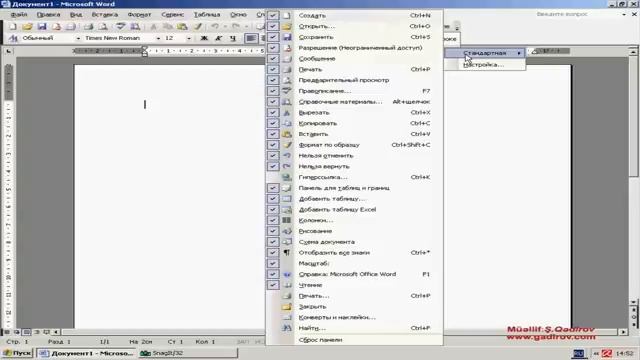
Task: Open the Файл menu
Action: click(19, 15)
